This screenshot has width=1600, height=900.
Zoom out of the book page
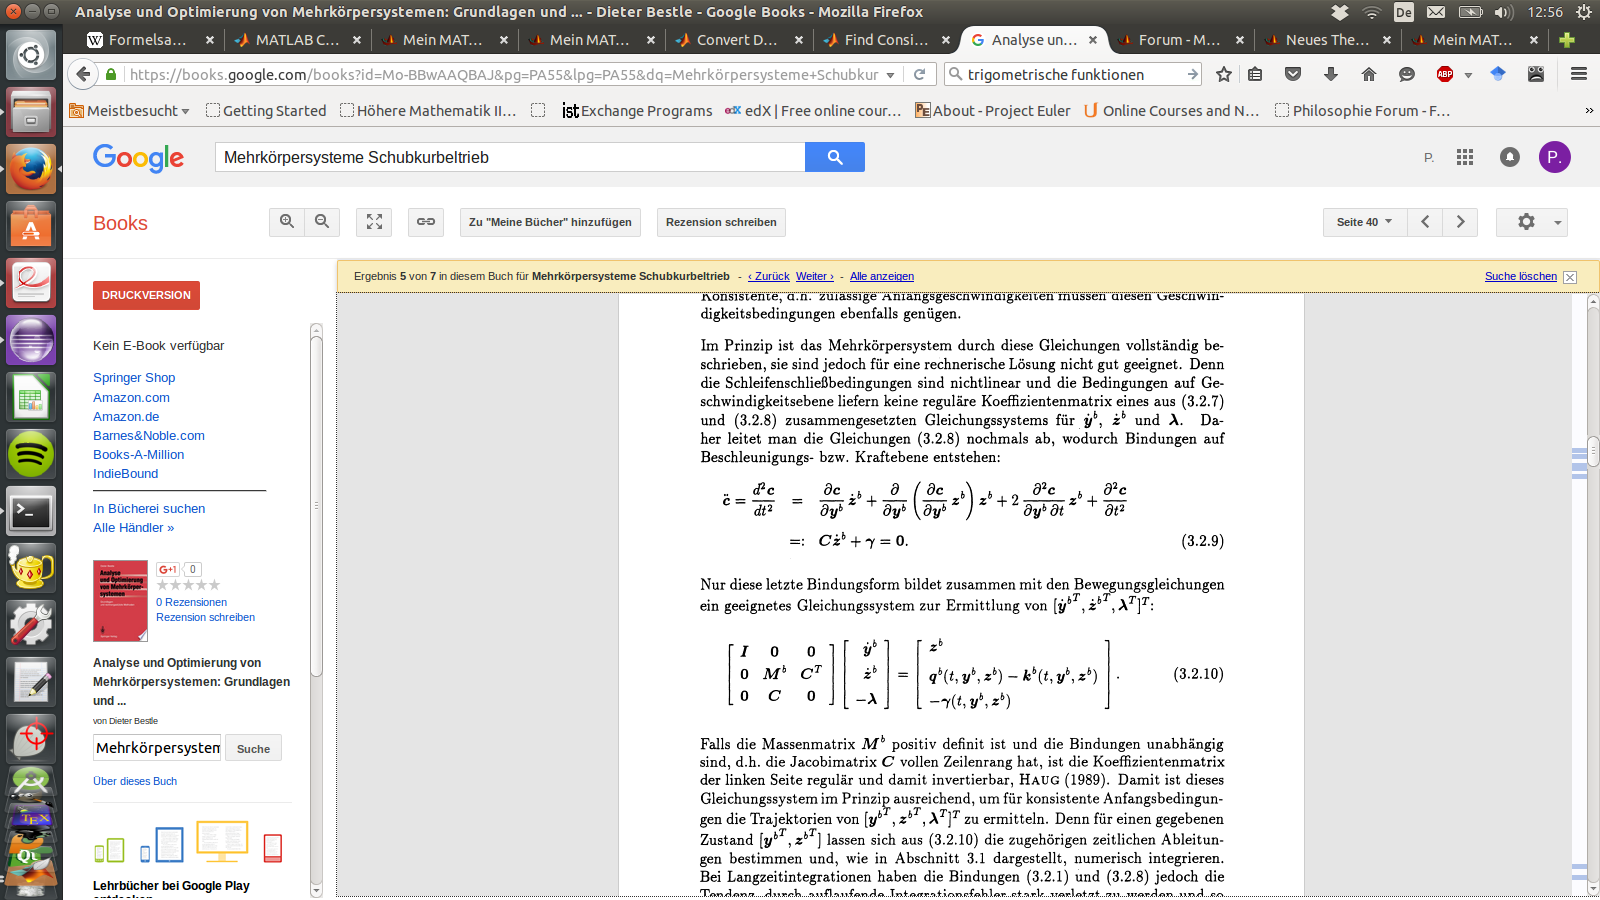[x=322, y=222]
